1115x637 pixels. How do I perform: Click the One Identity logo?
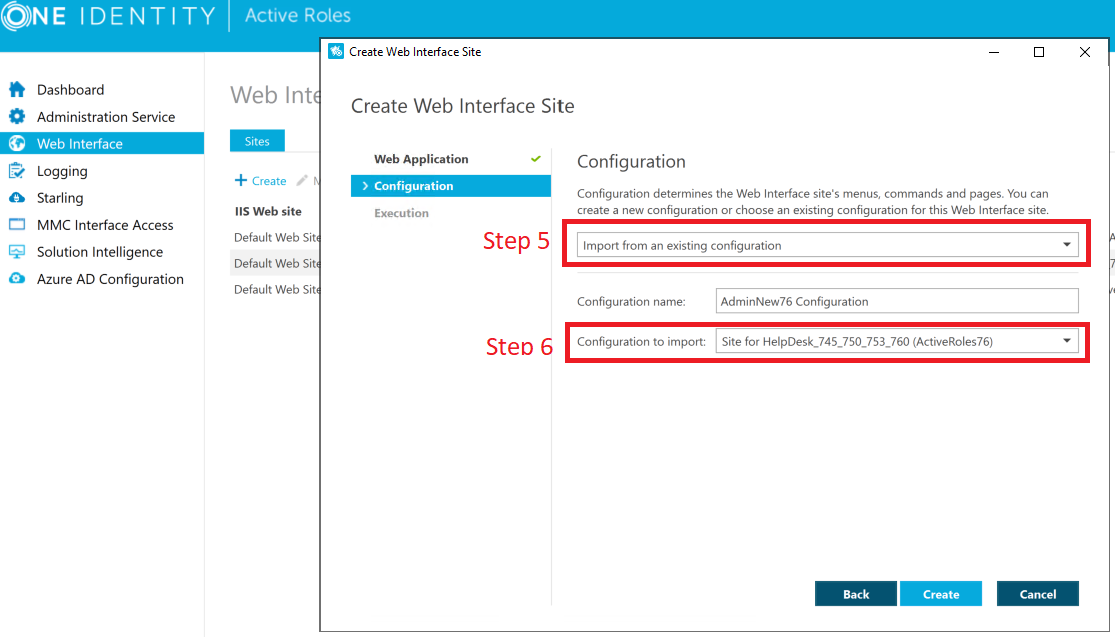pyautogui.click(x=108, y=16)
